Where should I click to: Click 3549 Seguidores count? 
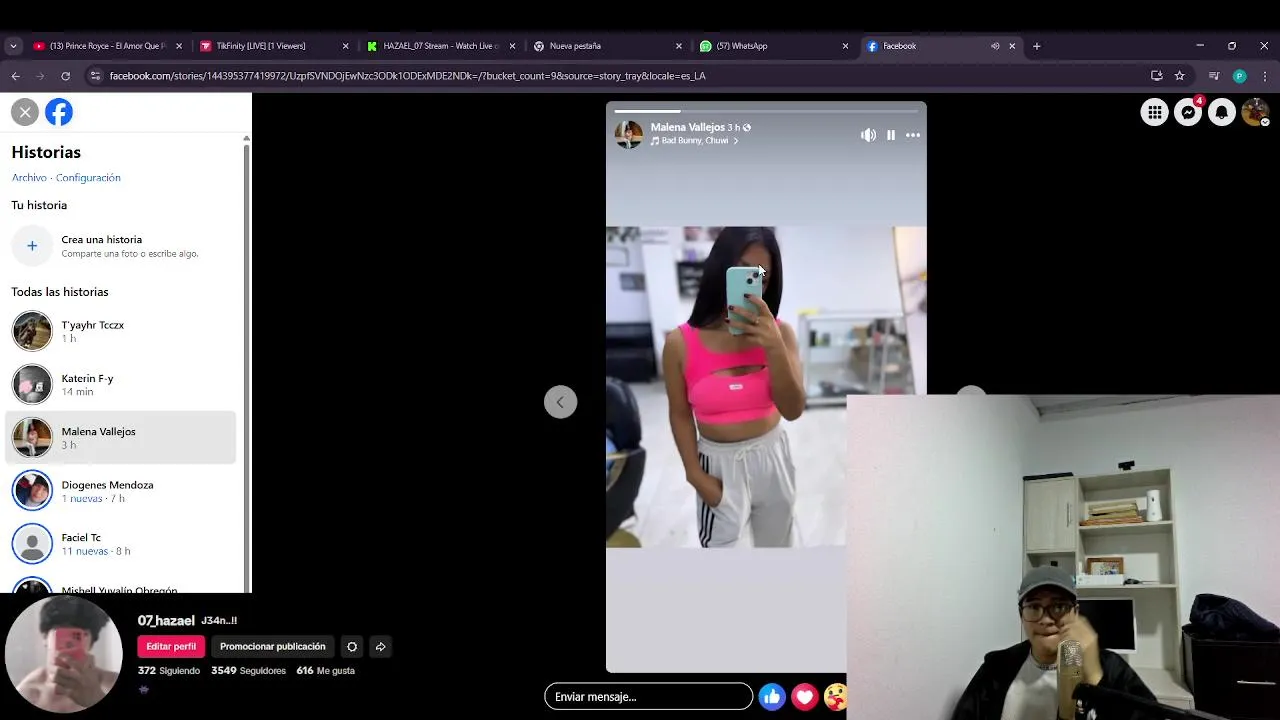[248, 671]
